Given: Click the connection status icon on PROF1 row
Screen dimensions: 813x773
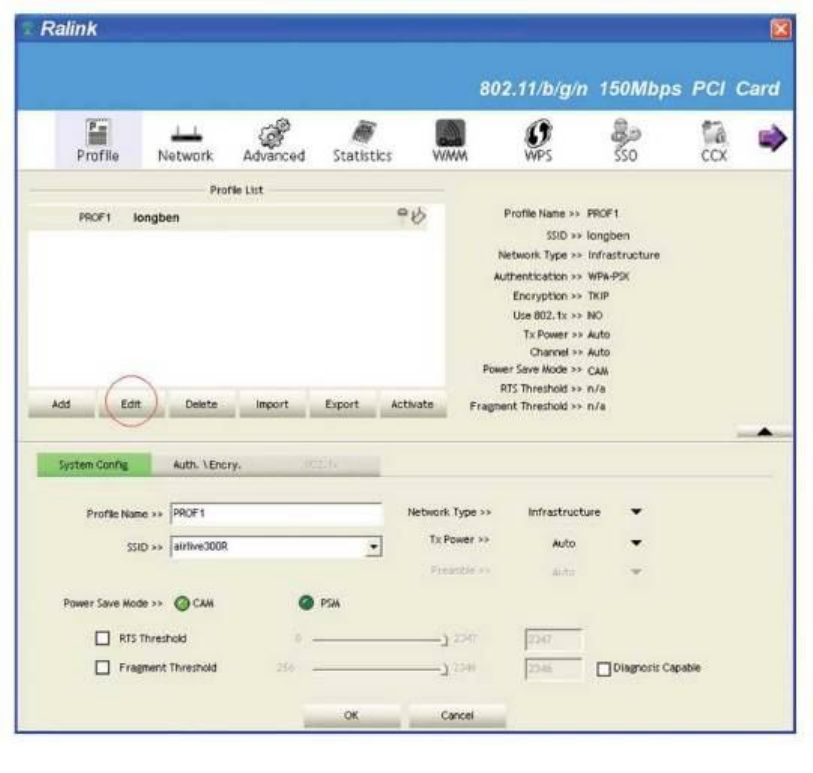Looking at the screenshot, I should (413, 215).
